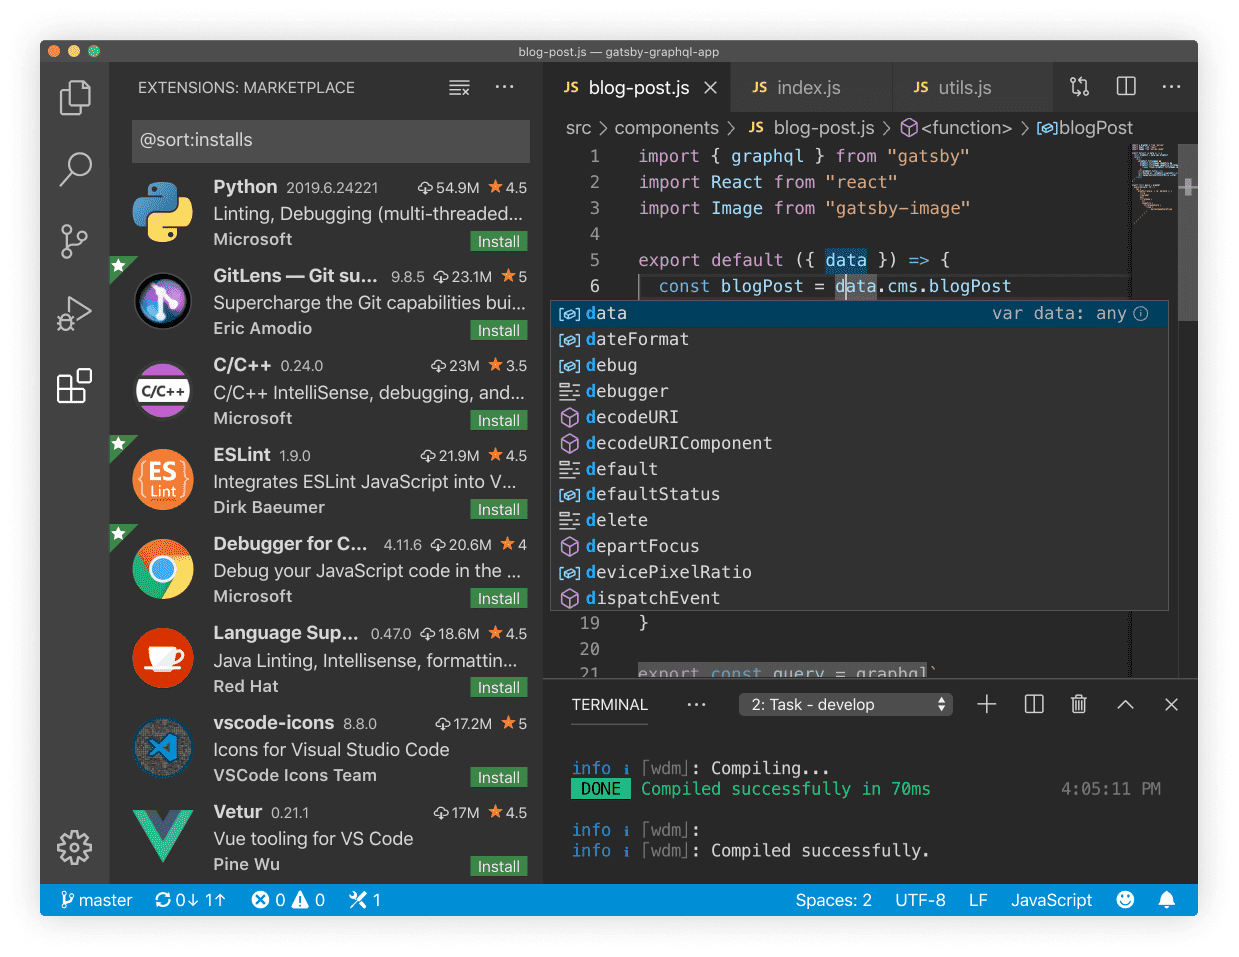
Task: Open the Extensions view icon
Action: click(x=75, y=385)
